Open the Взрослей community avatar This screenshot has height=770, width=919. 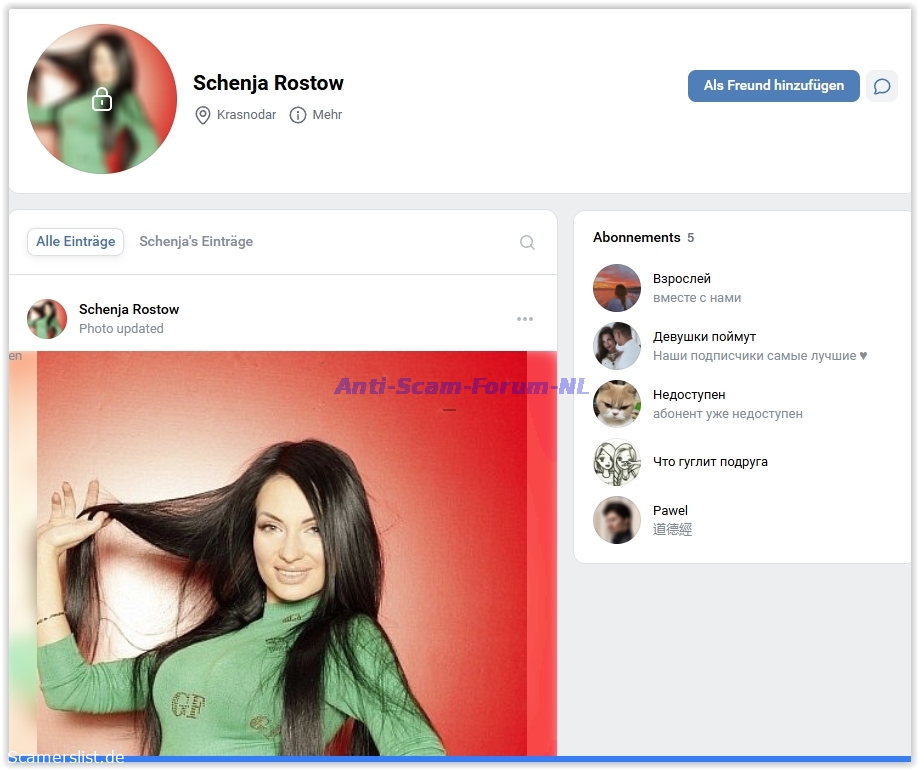click(616, 288)
